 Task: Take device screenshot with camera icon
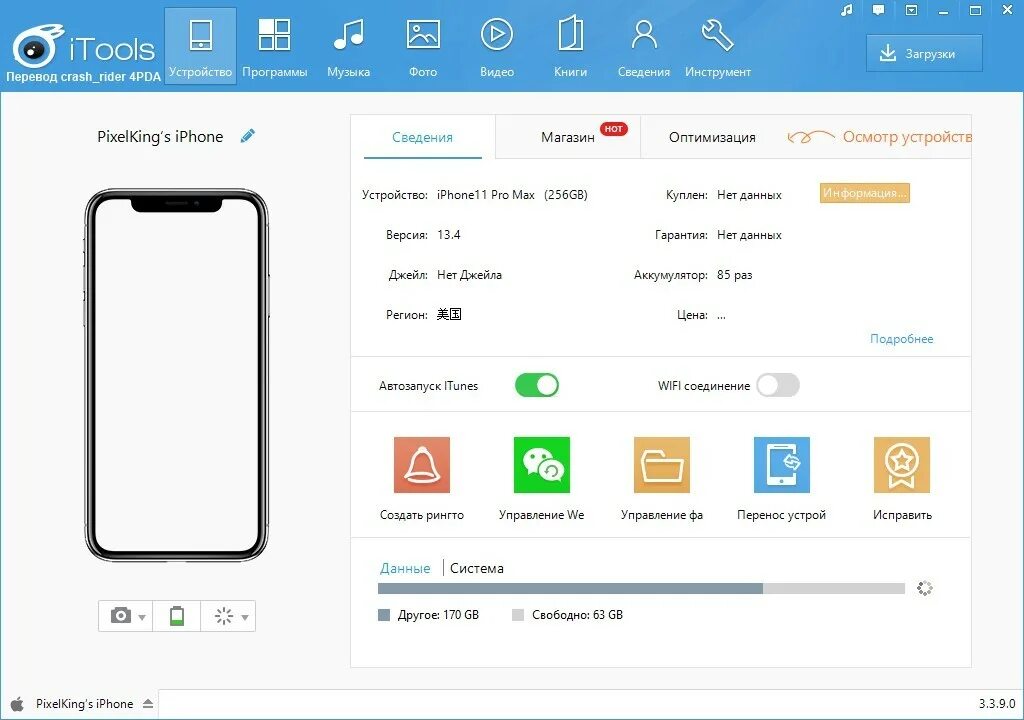[x=121, y=615]
